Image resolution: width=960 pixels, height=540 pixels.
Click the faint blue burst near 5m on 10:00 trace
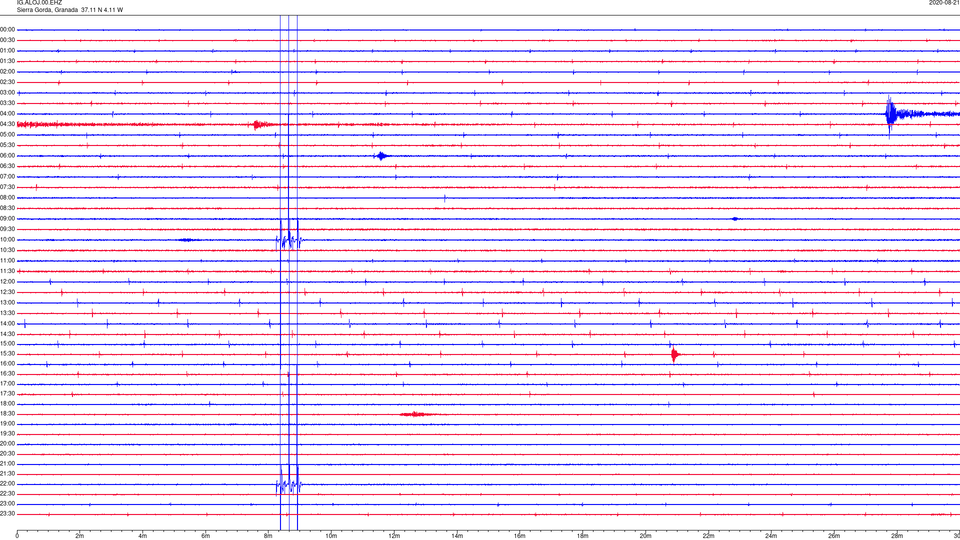pyautogui.click(x=187, y=240)
